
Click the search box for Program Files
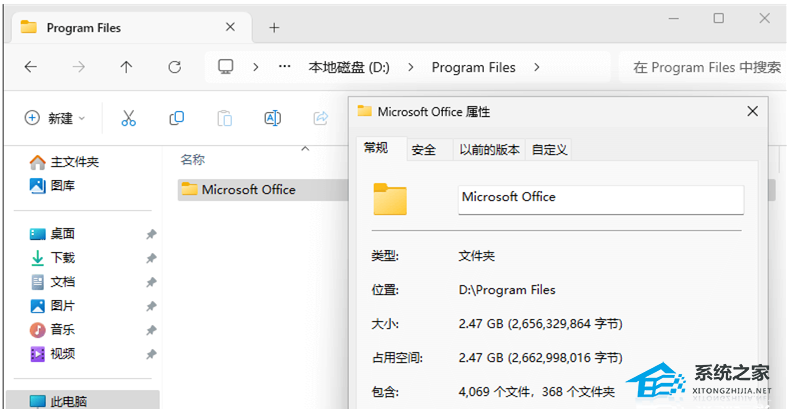coord(702,67)
